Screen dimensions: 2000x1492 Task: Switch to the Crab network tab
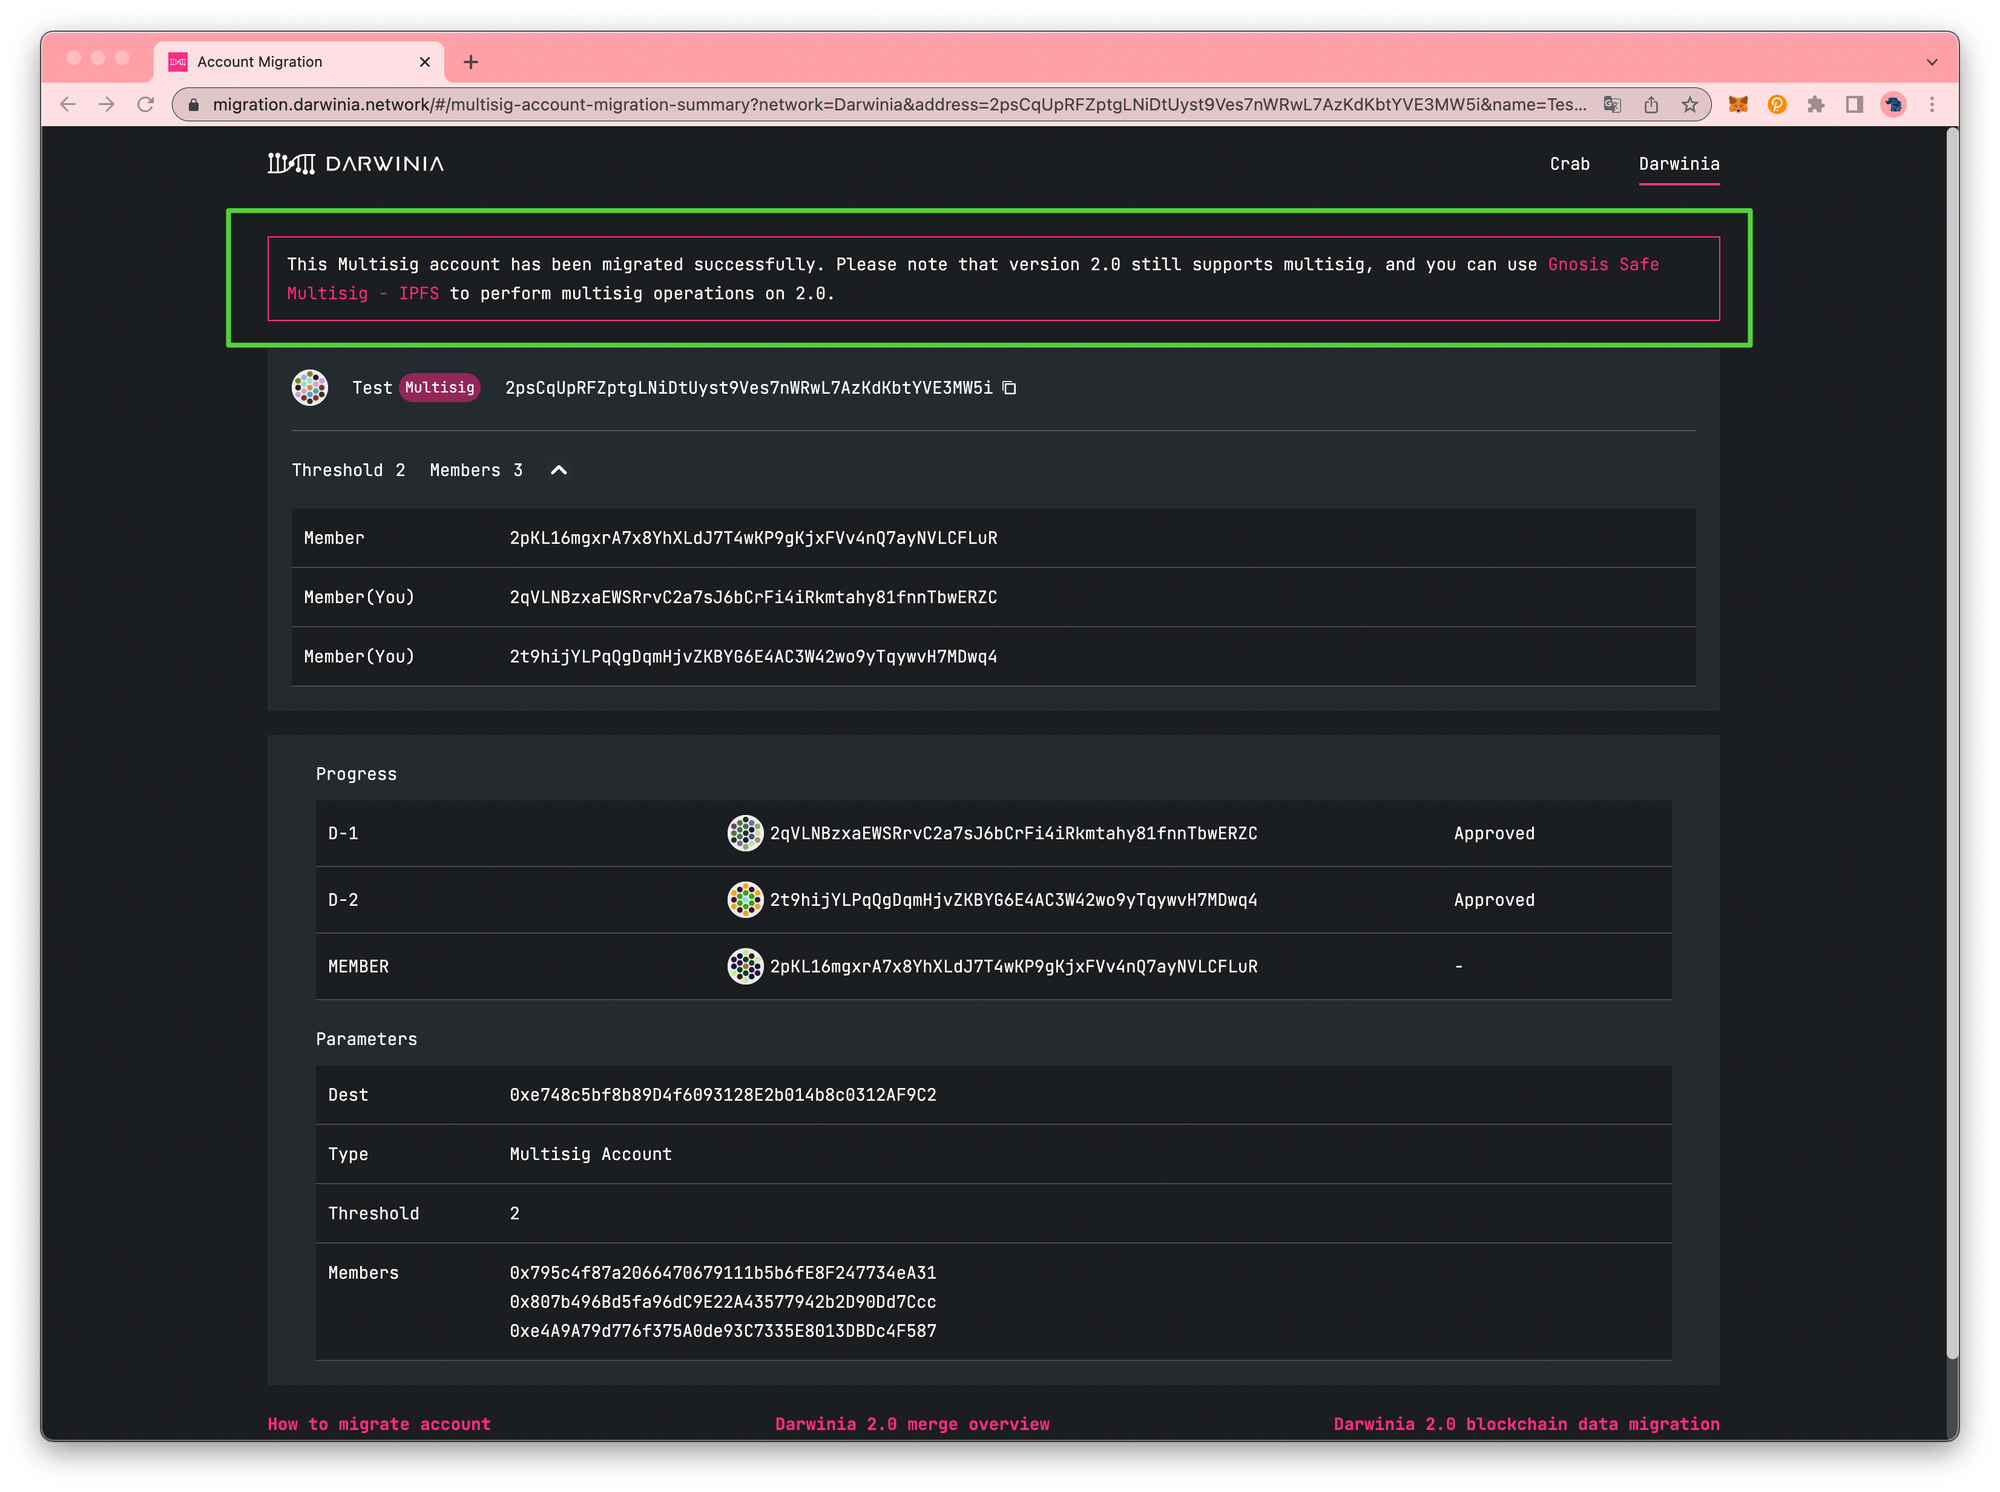click(x=1569, y=164)
